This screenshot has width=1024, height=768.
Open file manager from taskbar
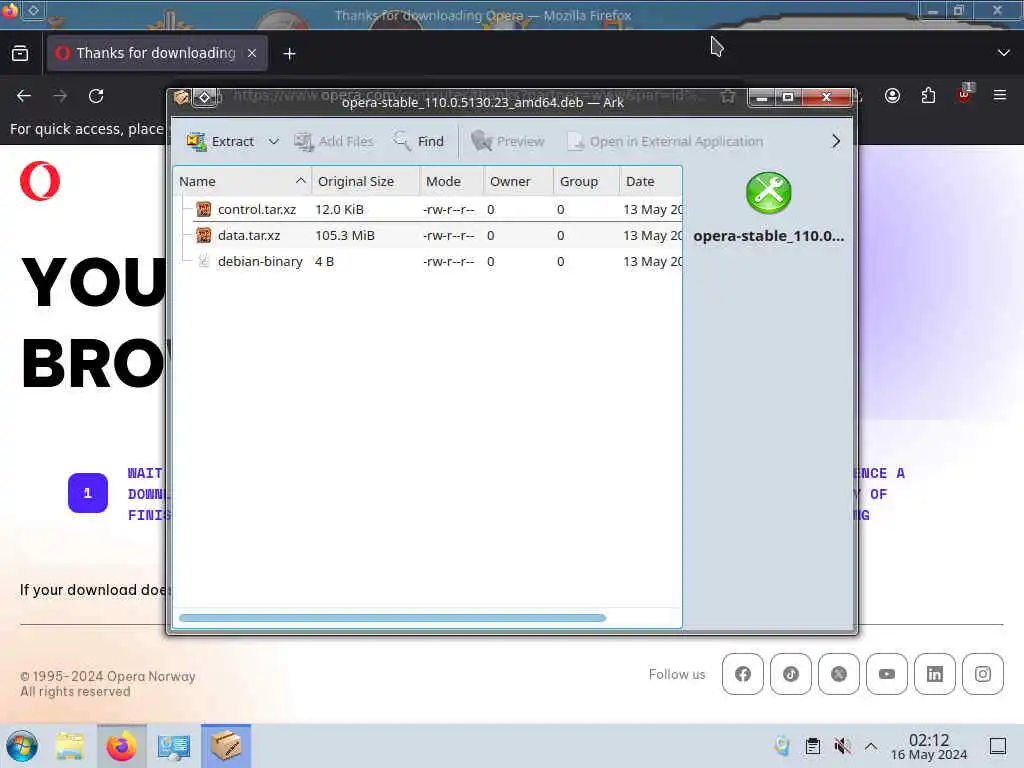pyautogui.click(x=70, y=746)
